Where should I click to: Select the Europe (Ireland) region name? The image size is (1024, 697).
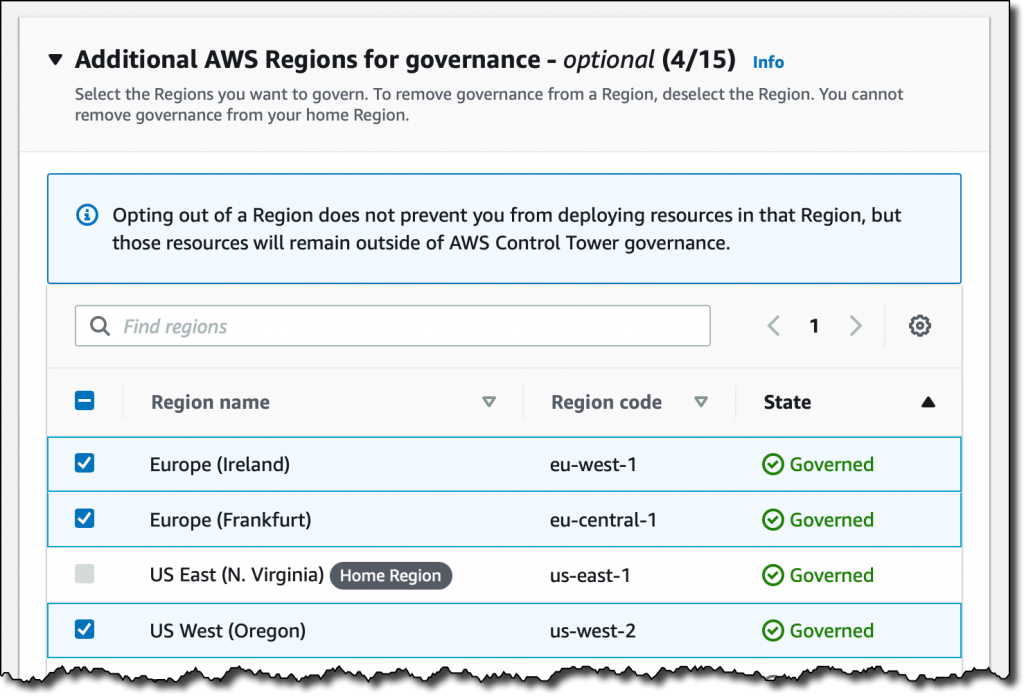click(x=219, y=464)
